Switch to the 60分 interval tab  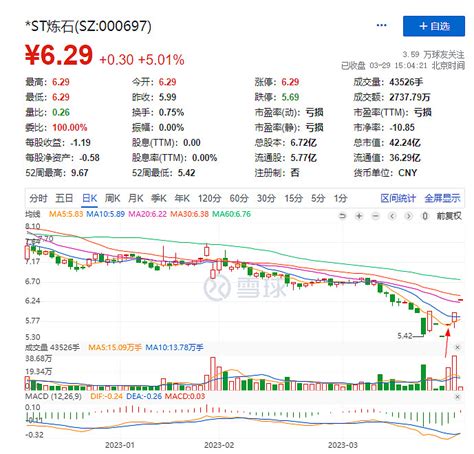pyautogui.click(x=239, y=198)
